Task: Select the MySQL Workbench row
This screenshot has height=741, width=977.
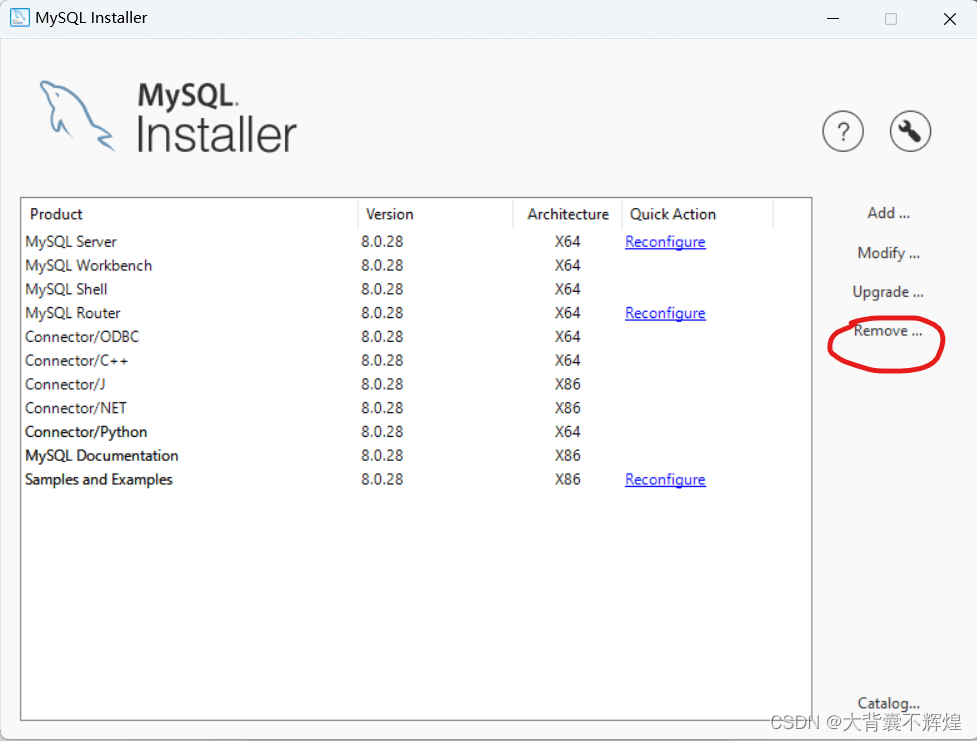Action: [x=89, y=266]
